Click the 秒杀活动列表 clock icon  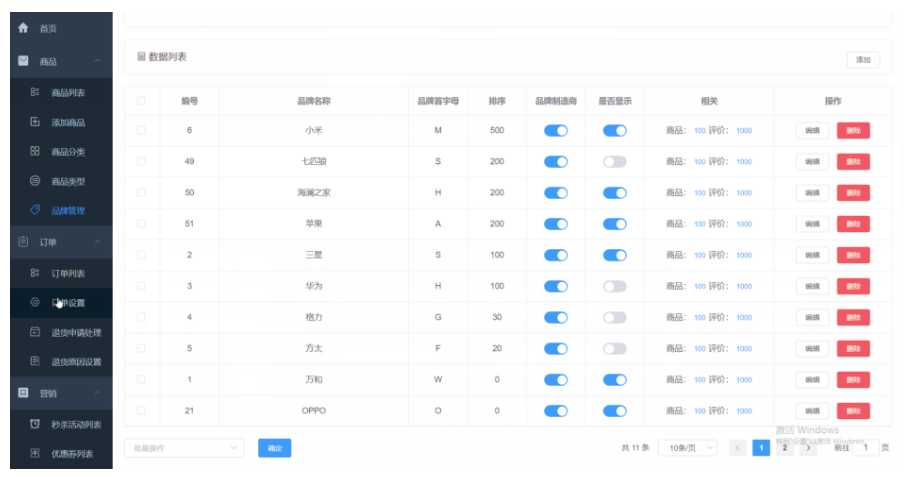pos(35,425)
